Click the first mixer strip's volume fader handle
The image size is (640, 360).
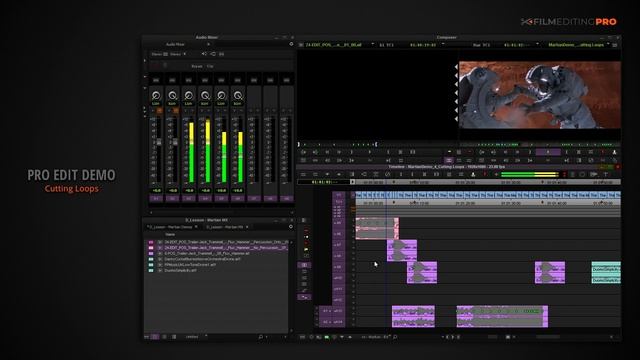point(159,142)
